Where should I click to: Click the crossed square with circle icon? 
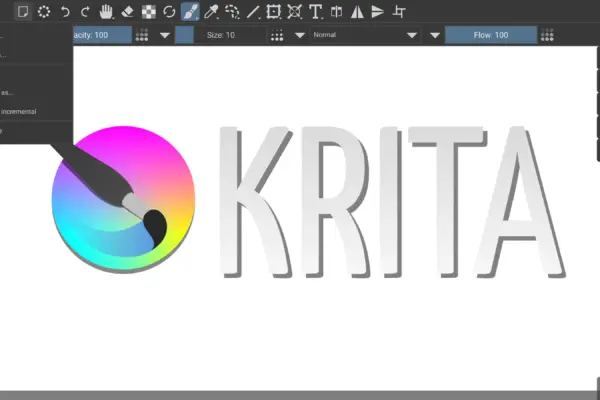pos(294,12)
